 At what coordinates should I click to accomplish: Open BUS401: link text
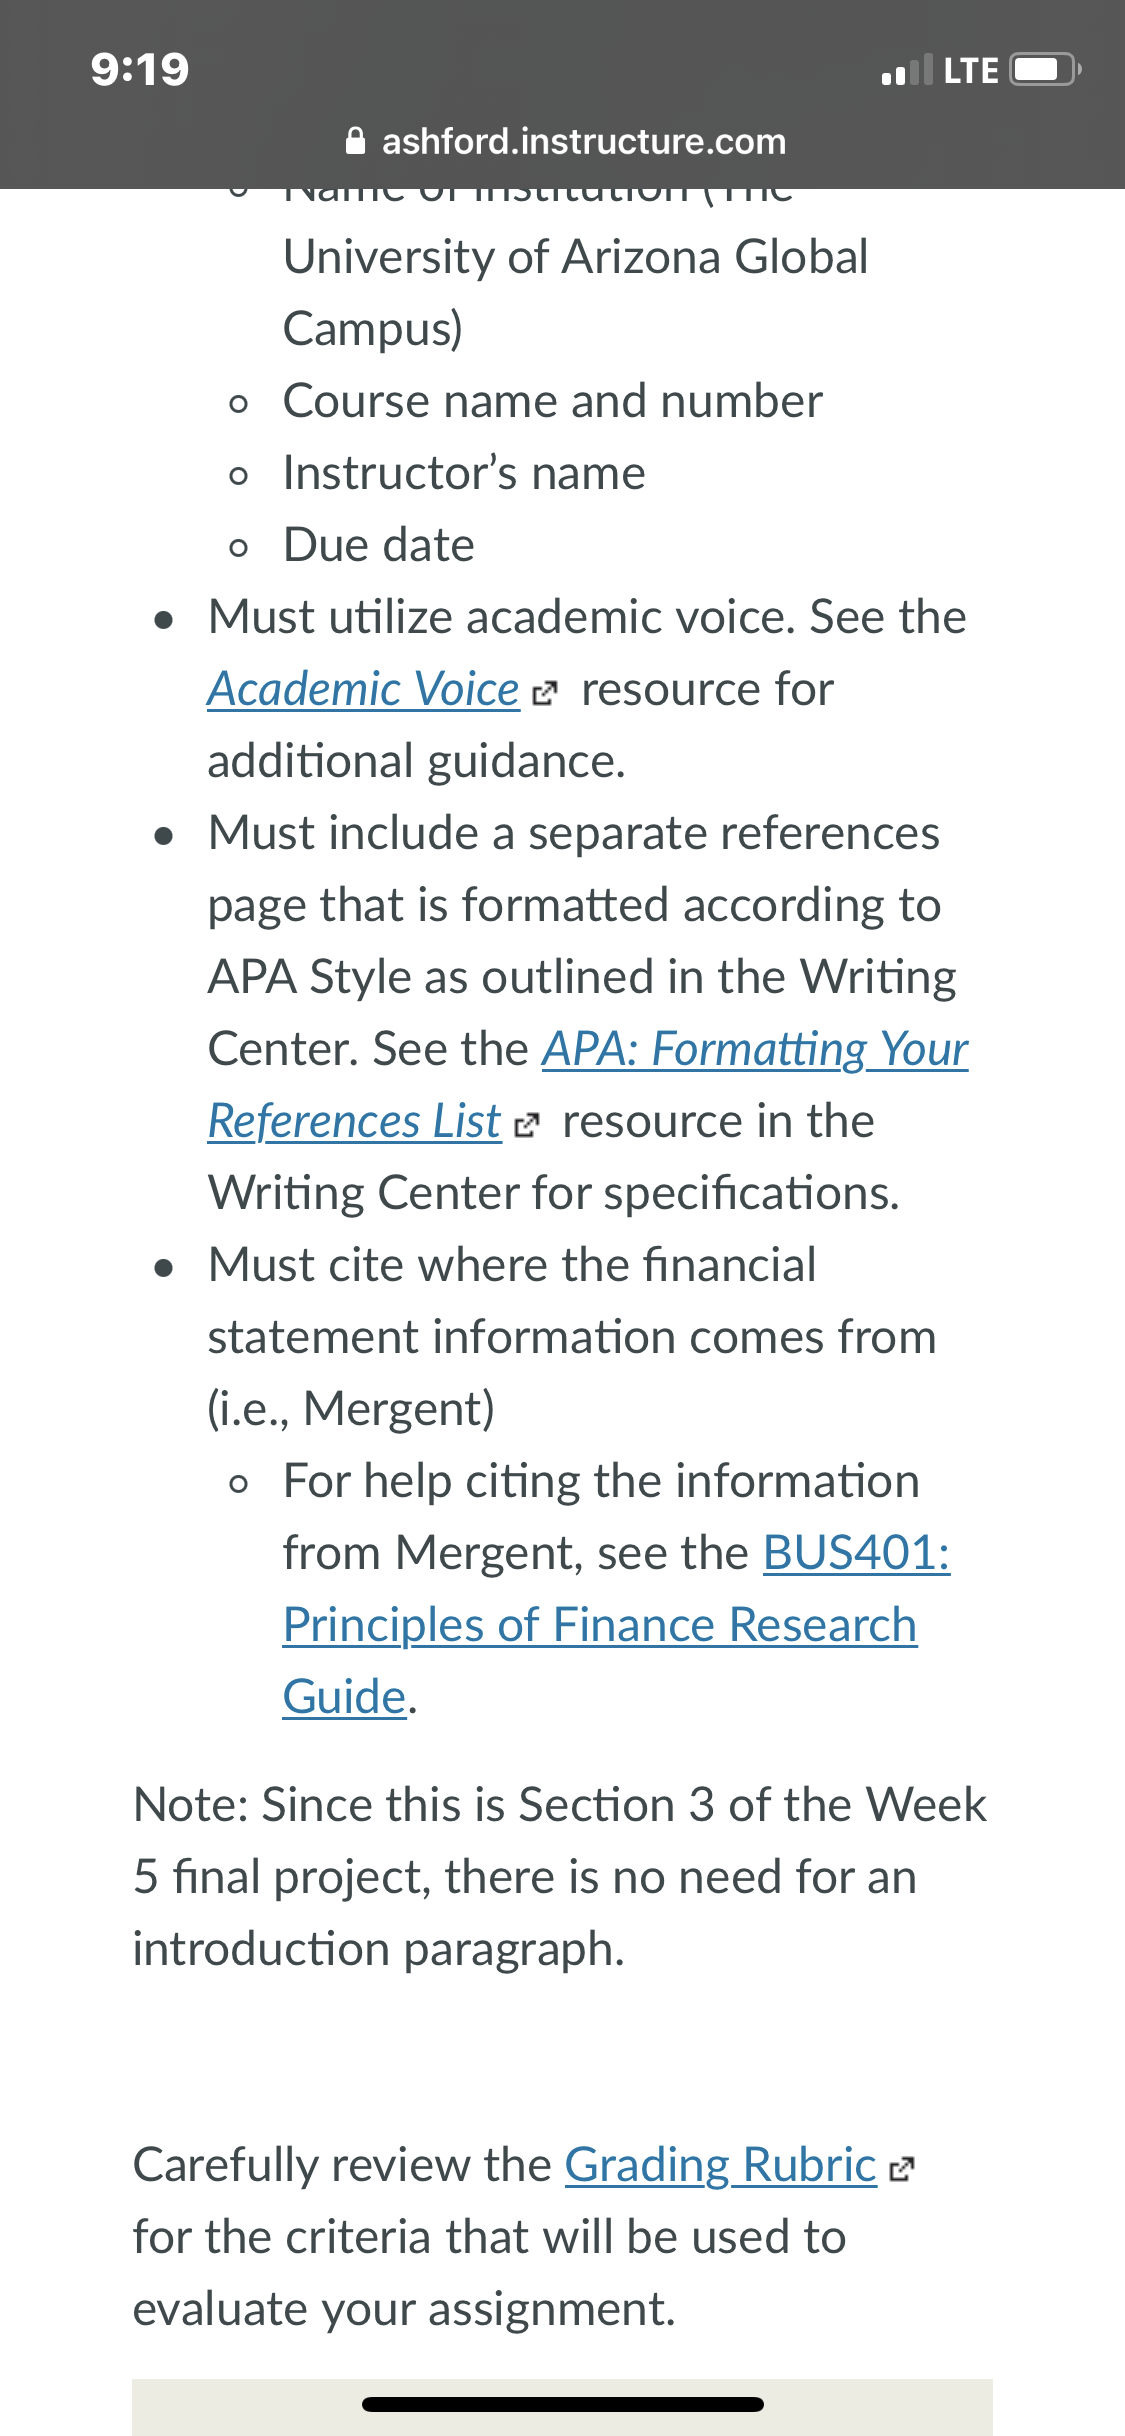pos(856,1553)
